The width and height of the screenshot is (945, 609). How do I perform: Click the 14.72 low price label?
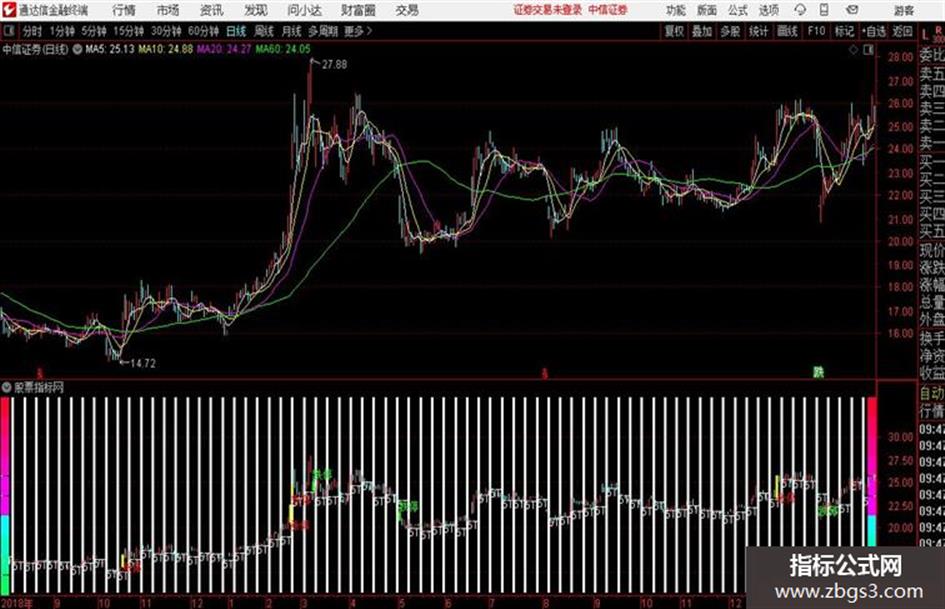tap(143, 363)
